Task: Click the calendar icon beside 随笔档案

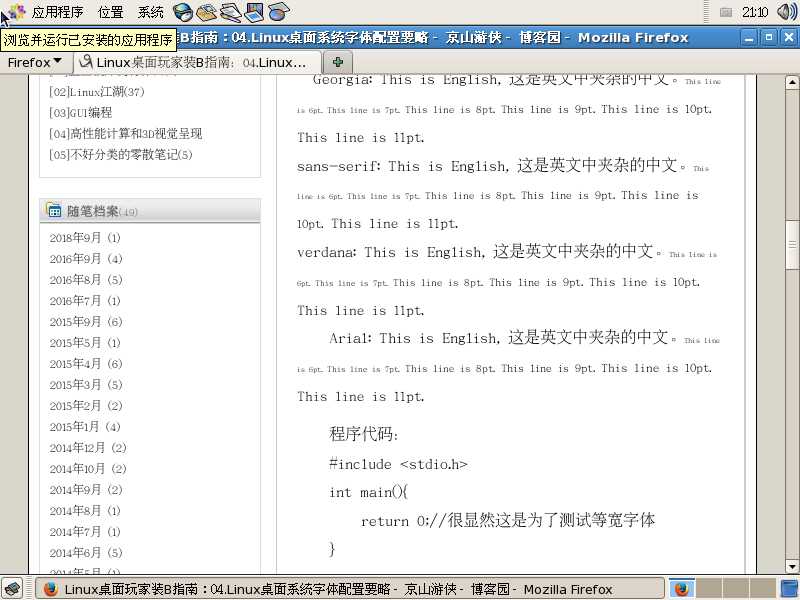Action: pos(54,210)
